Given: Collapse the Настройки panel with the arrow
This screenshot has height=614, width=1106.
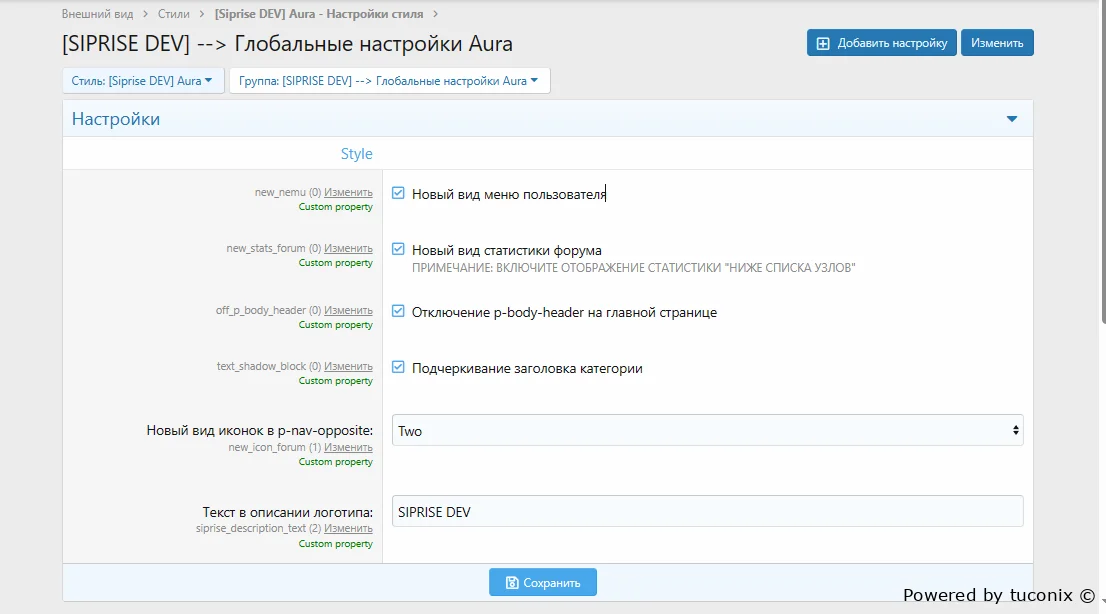Looking at the screenshot, I should pyautogui.click(x=1011, y=119).
